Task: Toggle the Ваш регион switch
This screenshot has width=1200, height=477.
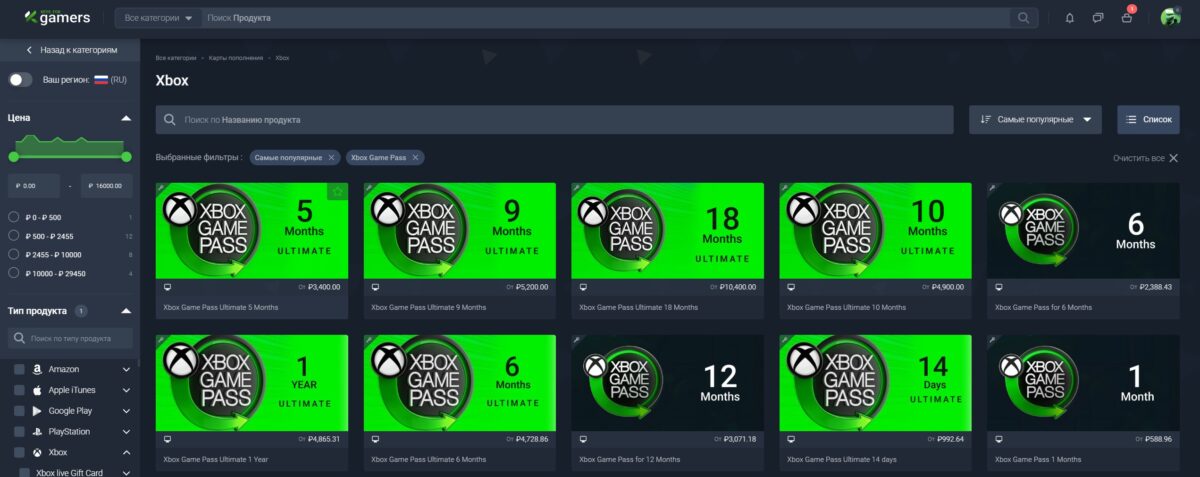Action: tap(21, 79)
